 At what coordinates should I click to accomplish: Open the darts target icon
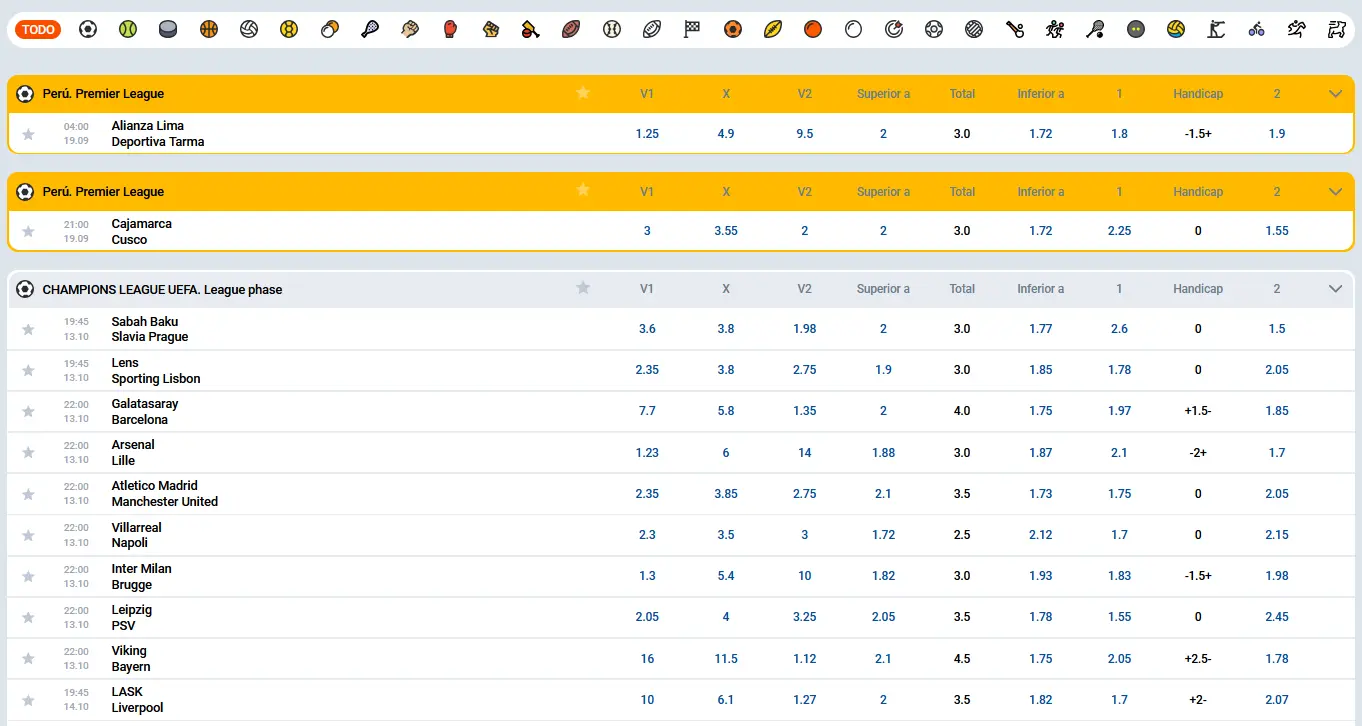894,30
